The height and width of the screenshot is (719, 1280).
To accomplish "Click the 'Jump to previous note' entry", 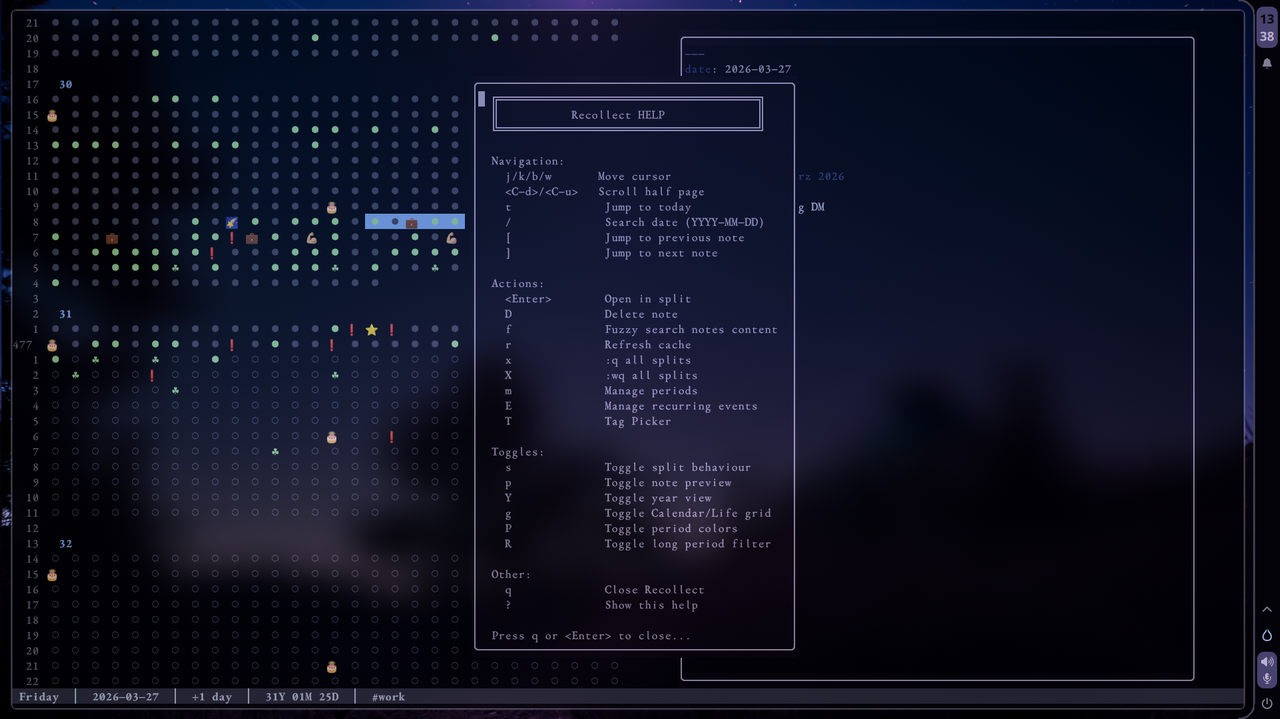I will [x=674, y=238].
